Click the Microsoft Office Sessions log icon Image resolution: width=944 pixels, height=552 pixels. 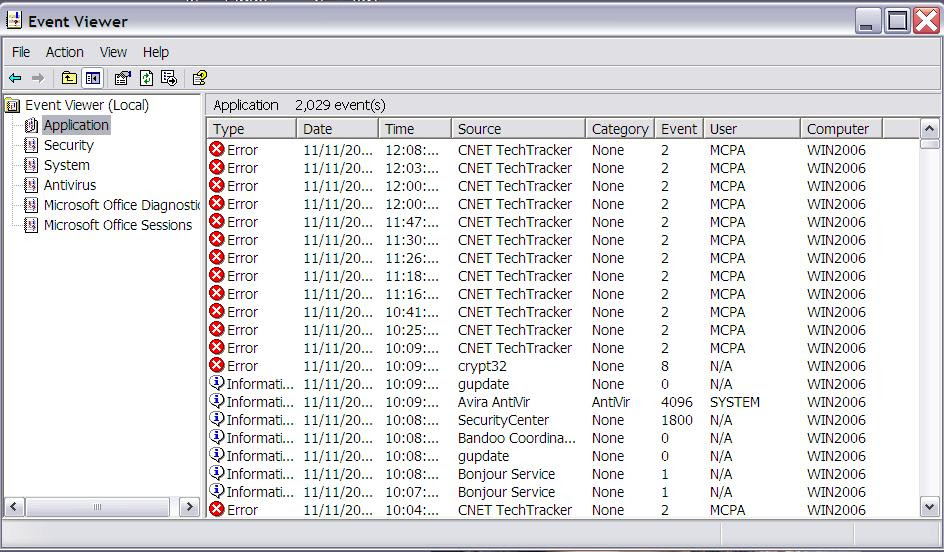(31, 225)
